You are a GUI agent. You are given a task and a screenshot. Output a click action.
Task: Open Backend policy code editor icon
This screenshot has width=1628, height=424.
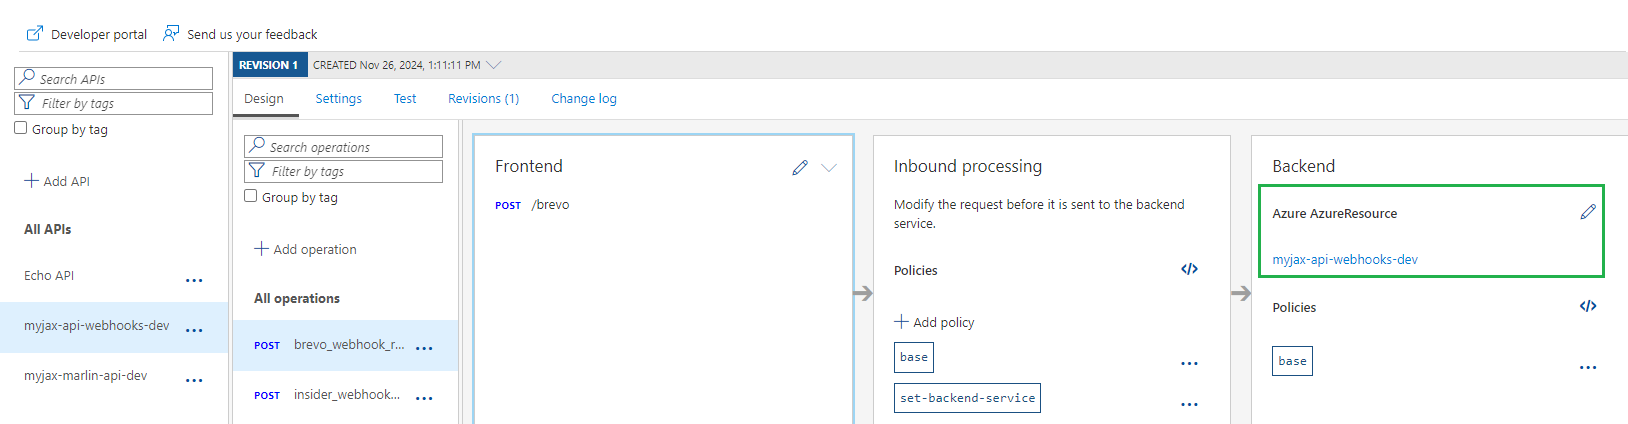point(1588,306)
